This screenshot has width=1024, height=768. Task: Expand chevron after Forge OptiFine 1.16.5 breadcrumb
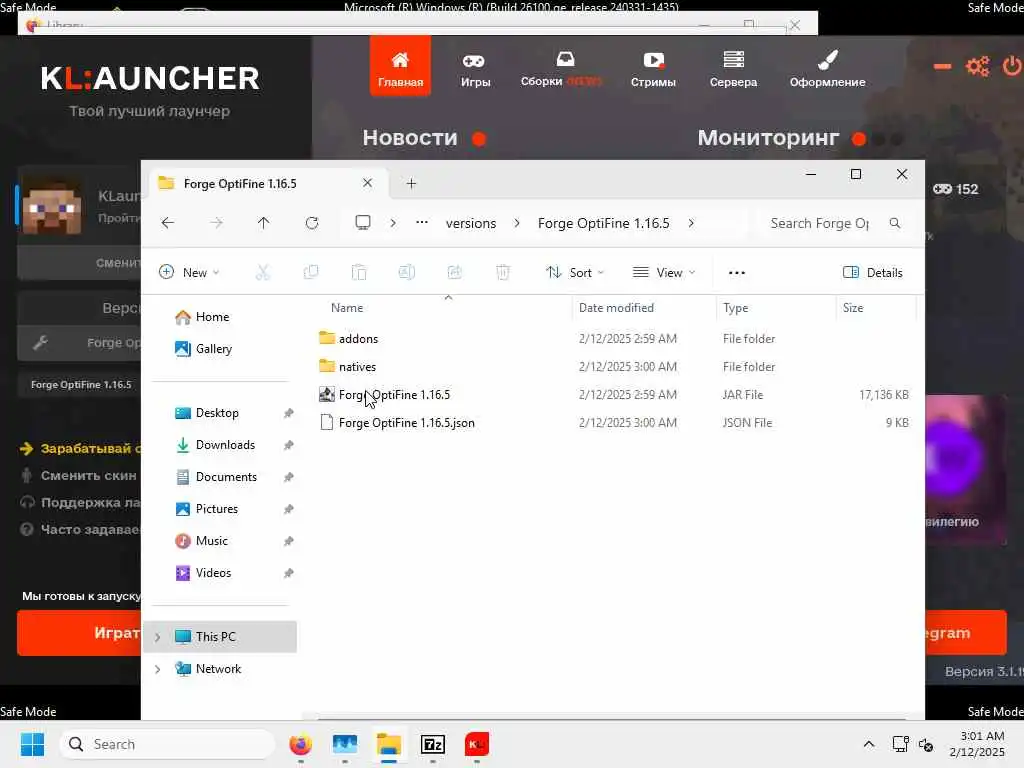[691, 223]
